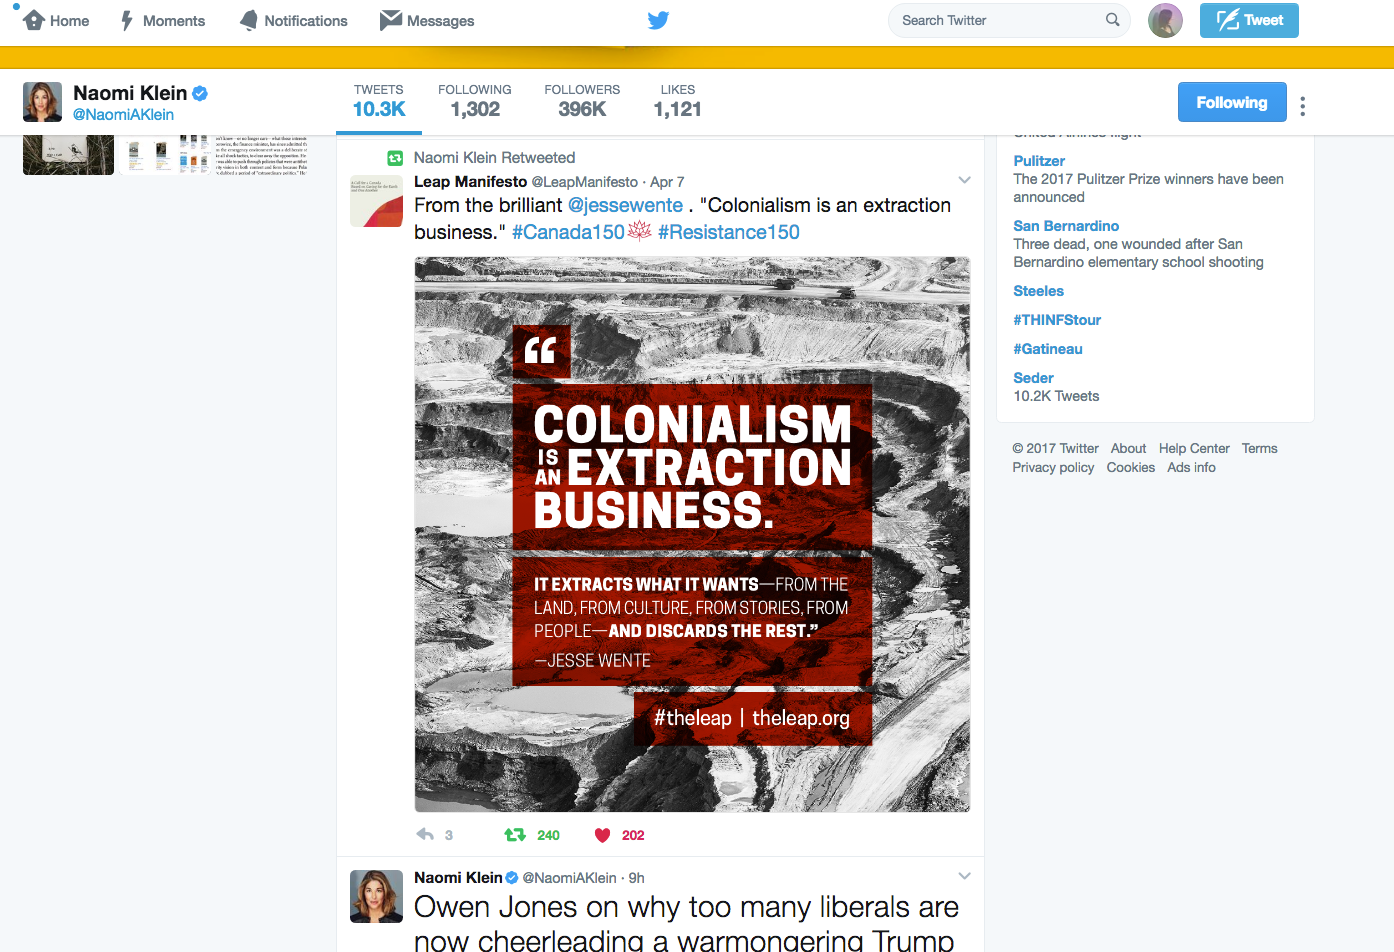
Task: Open Naomi Klein avatar on 9h tweet
Action: pyautogui.click(x=376, y=896)
